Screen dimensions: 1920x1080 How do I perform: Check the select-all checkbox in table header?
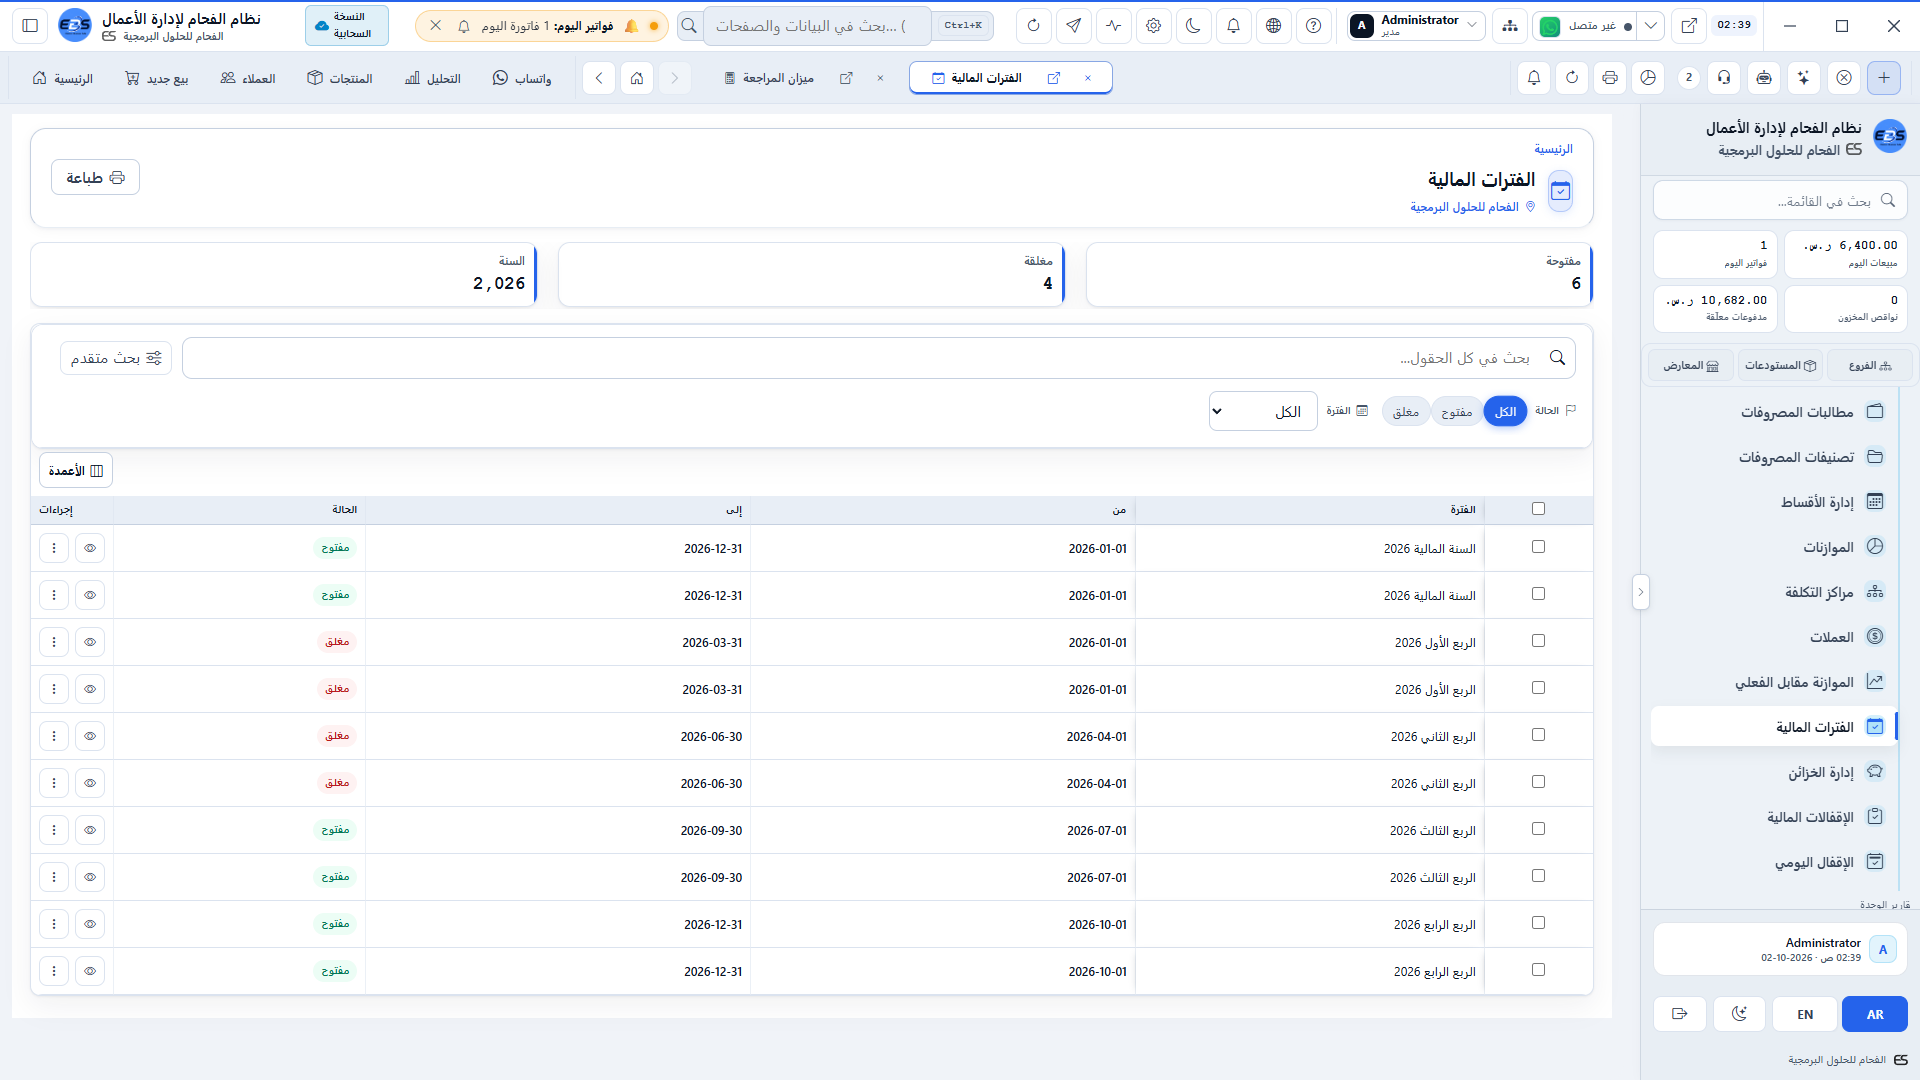click(1538, 509)
